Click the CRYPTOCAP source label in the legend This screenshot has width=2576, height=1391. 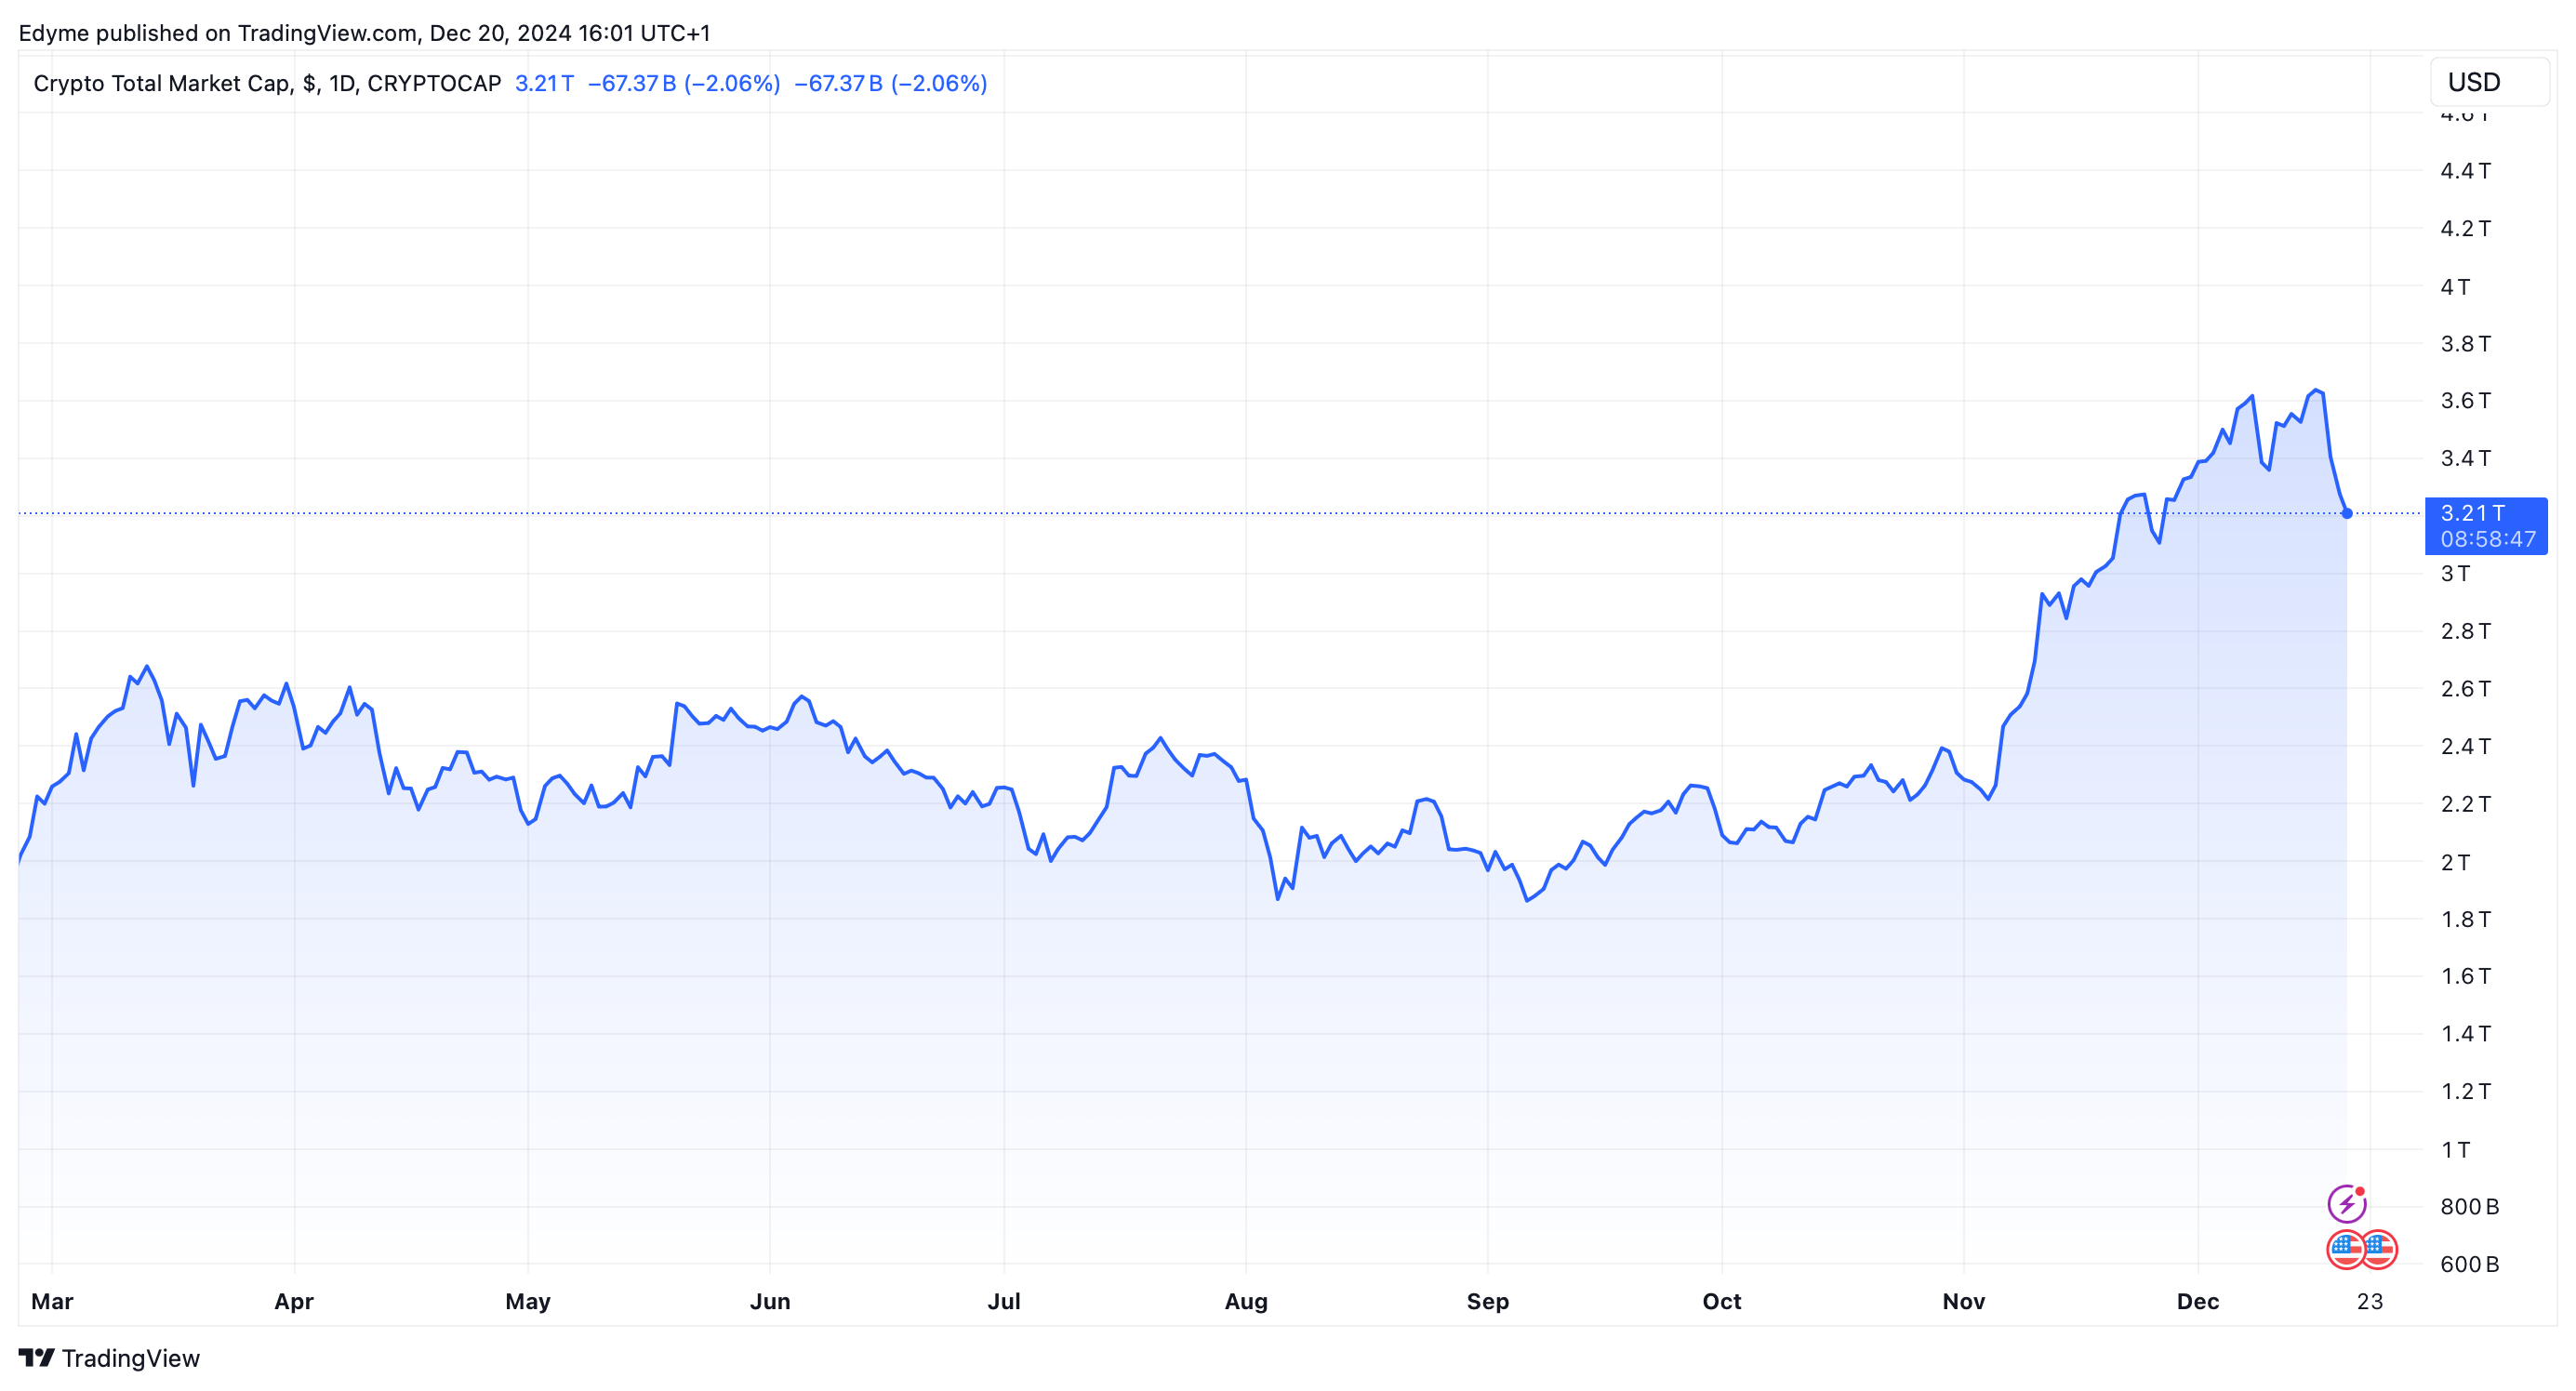point(434,83)
